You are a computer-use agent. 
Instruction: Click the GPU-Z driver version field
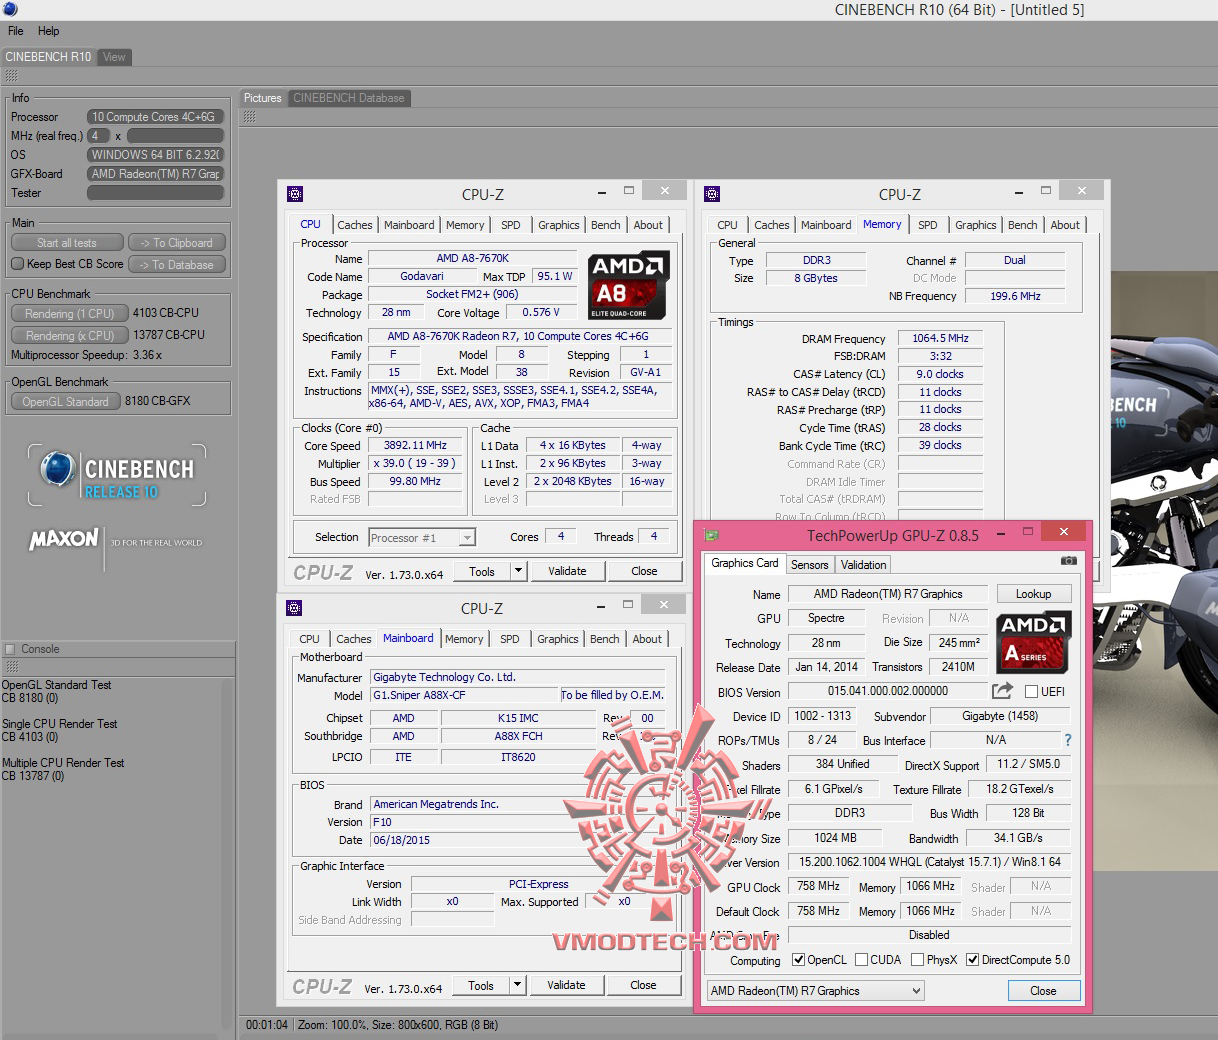tap(929, 862)
